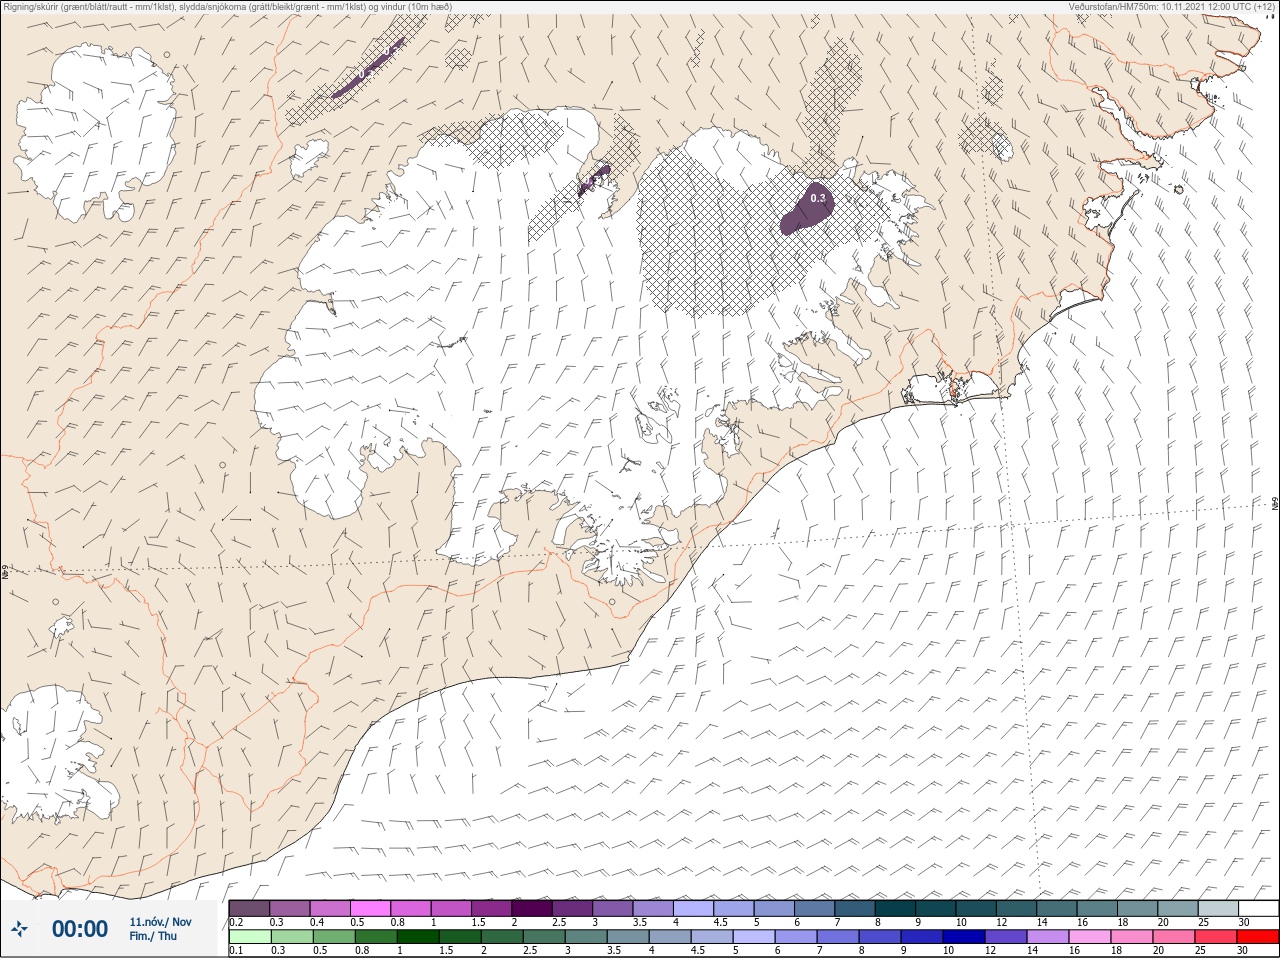Click the Veðurstofan compass logo icon
1280x958 pixels.
[x=19, y=929]
